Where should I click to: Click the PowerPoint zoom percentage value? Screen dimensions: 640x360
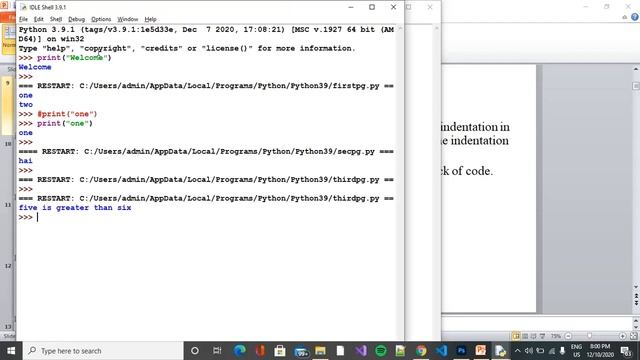[x=556, y=336]
